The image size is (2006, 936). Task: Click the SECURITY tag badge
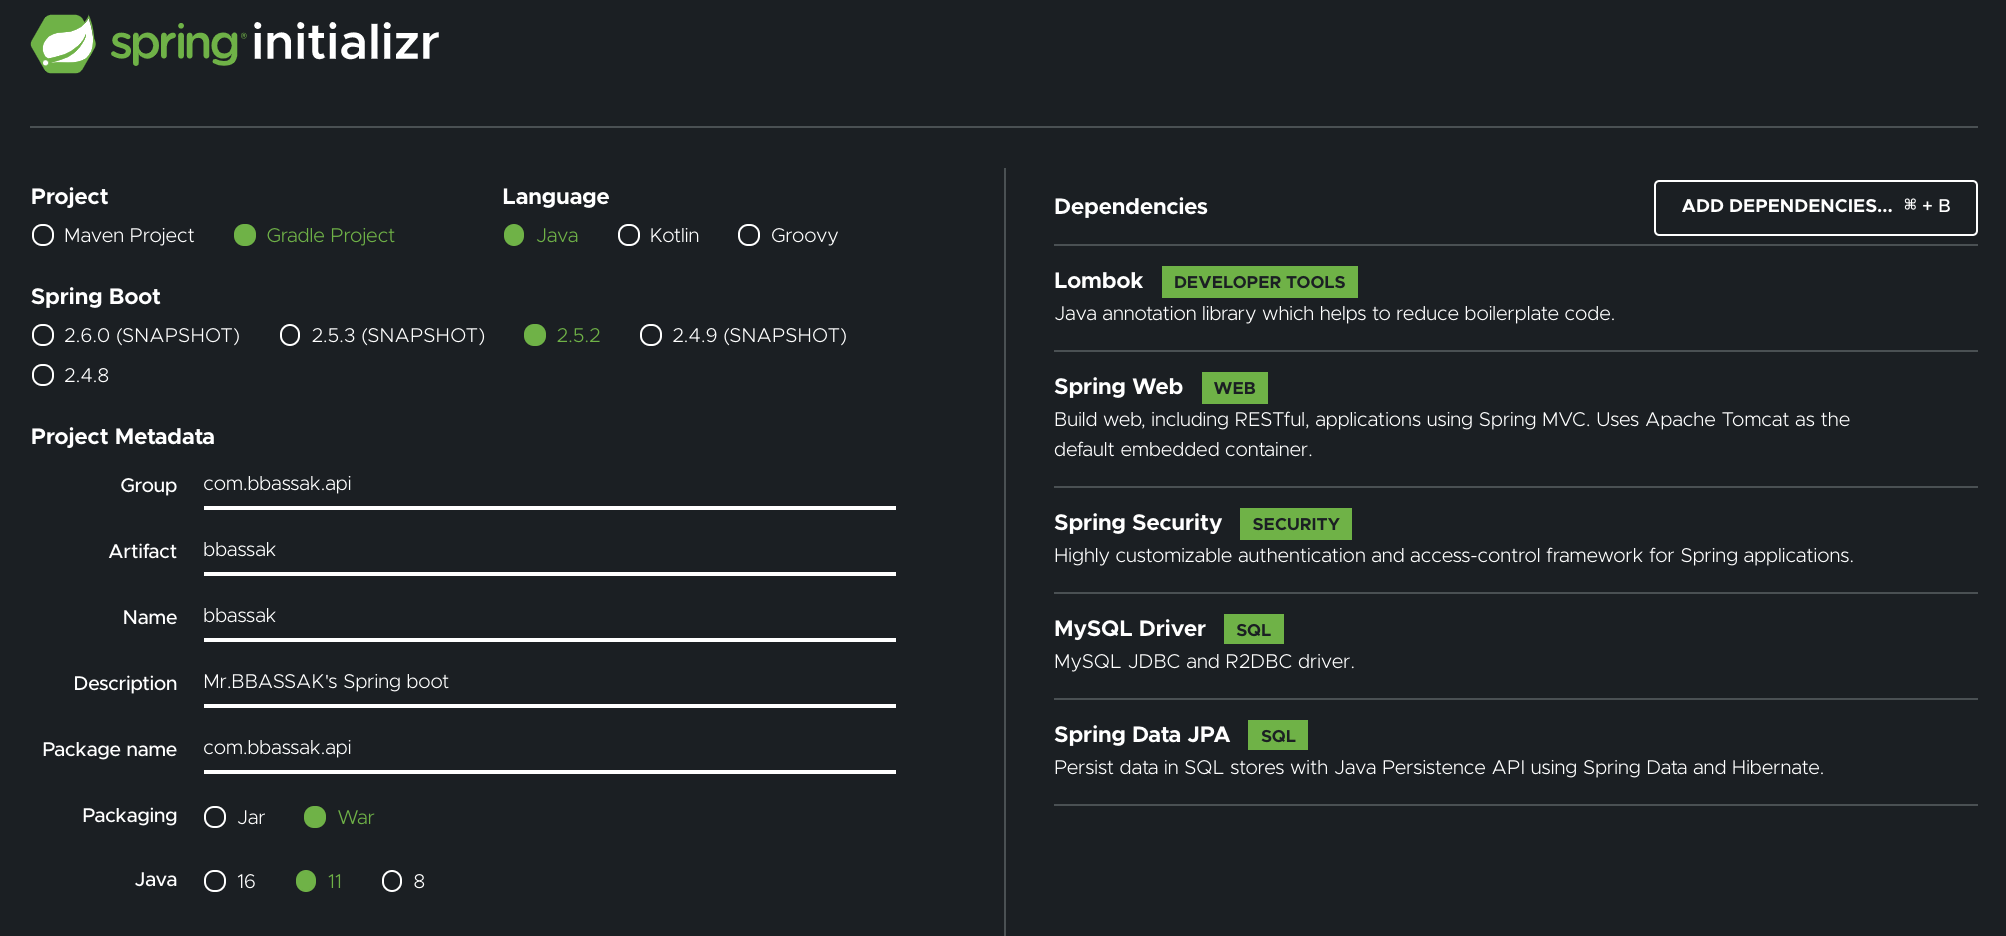click(x=1295, y=524)
